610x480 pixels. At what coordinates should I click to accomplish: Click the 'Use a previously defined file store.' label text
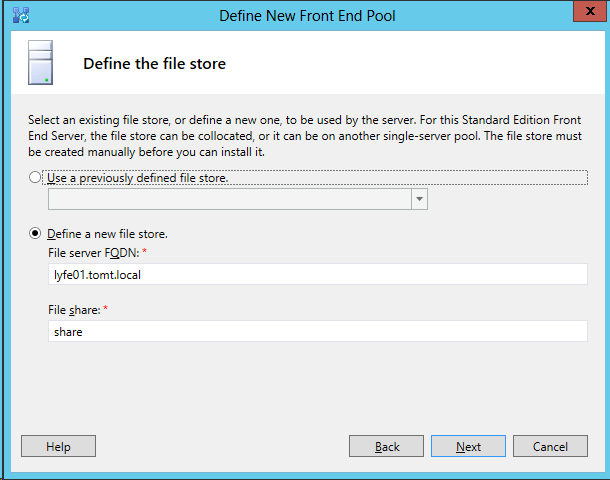[138, 178]
